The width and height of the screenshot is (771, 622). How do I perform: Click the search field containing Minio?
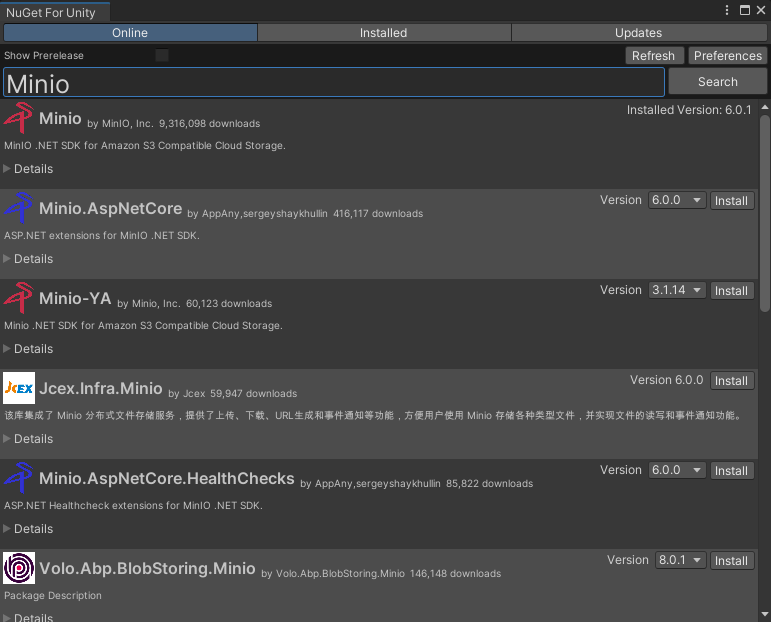point(334,83)
